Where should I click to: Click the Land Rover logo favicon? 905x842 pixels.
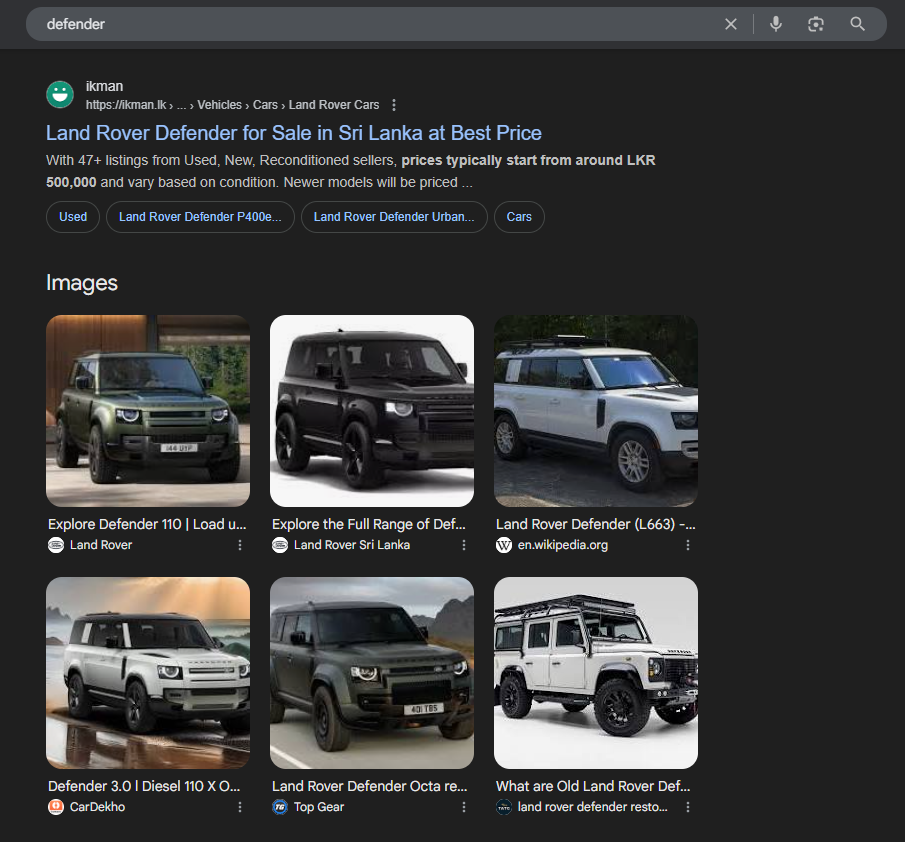(56, 545)
